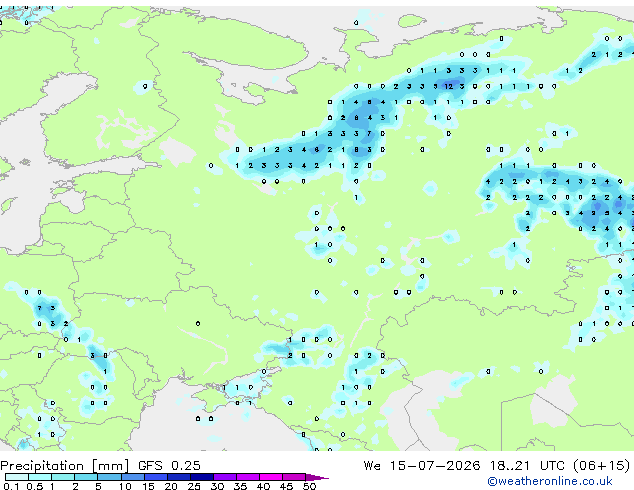
Task: Click the 20–25 mm legend swatch
Action: (178, 477)
